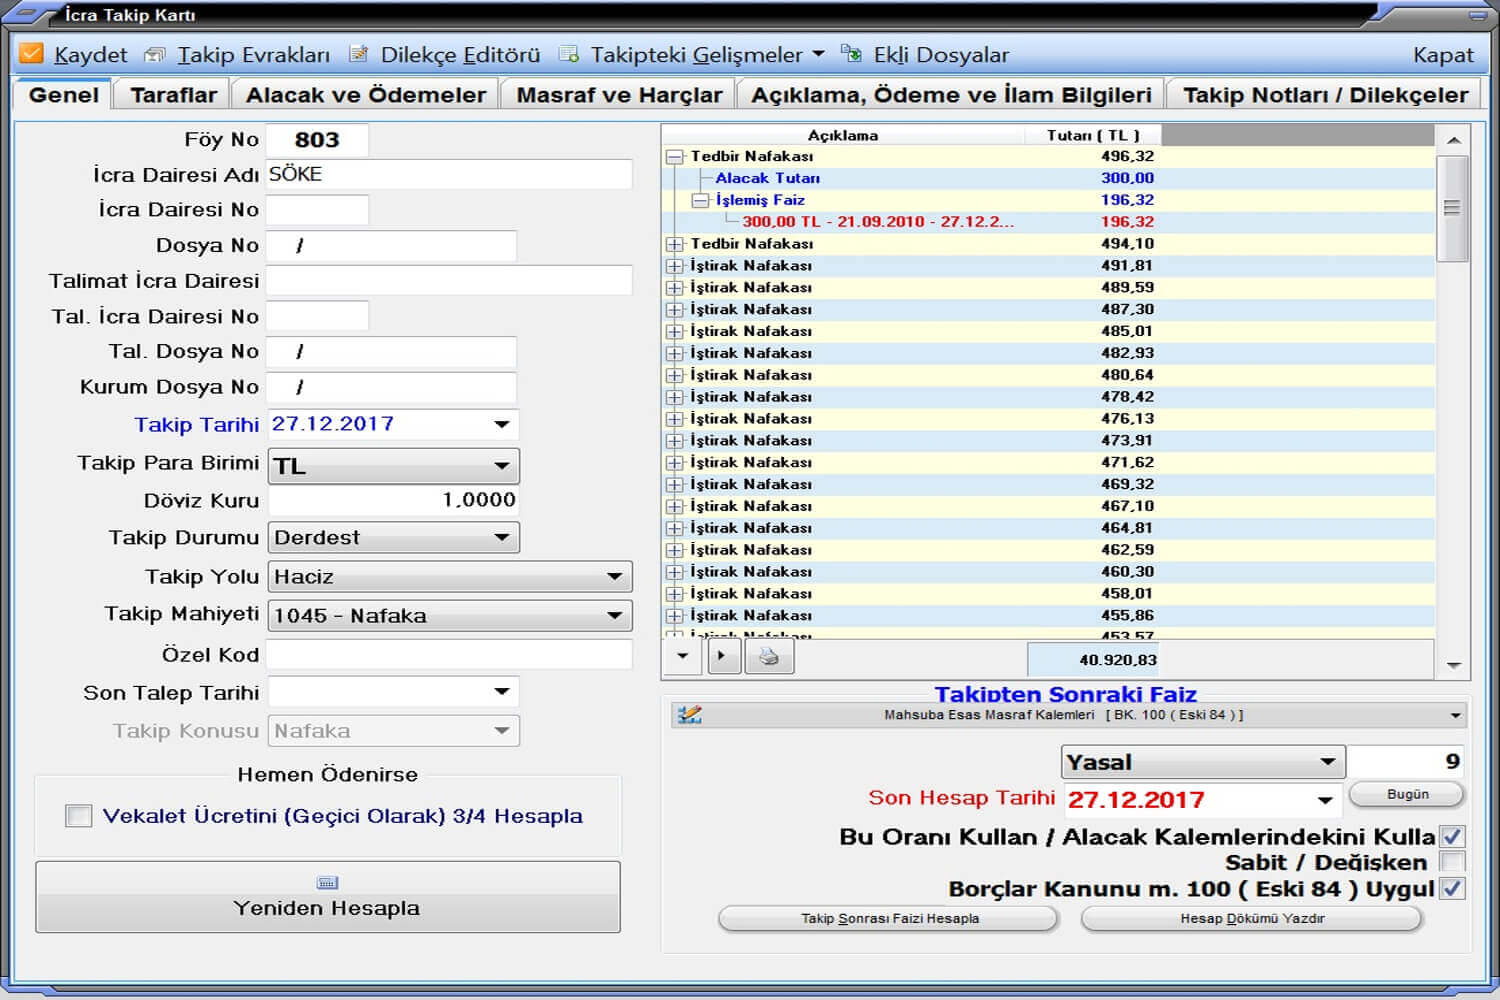
Task: Click play arrow button below claims list
Action: coord(723,657)
